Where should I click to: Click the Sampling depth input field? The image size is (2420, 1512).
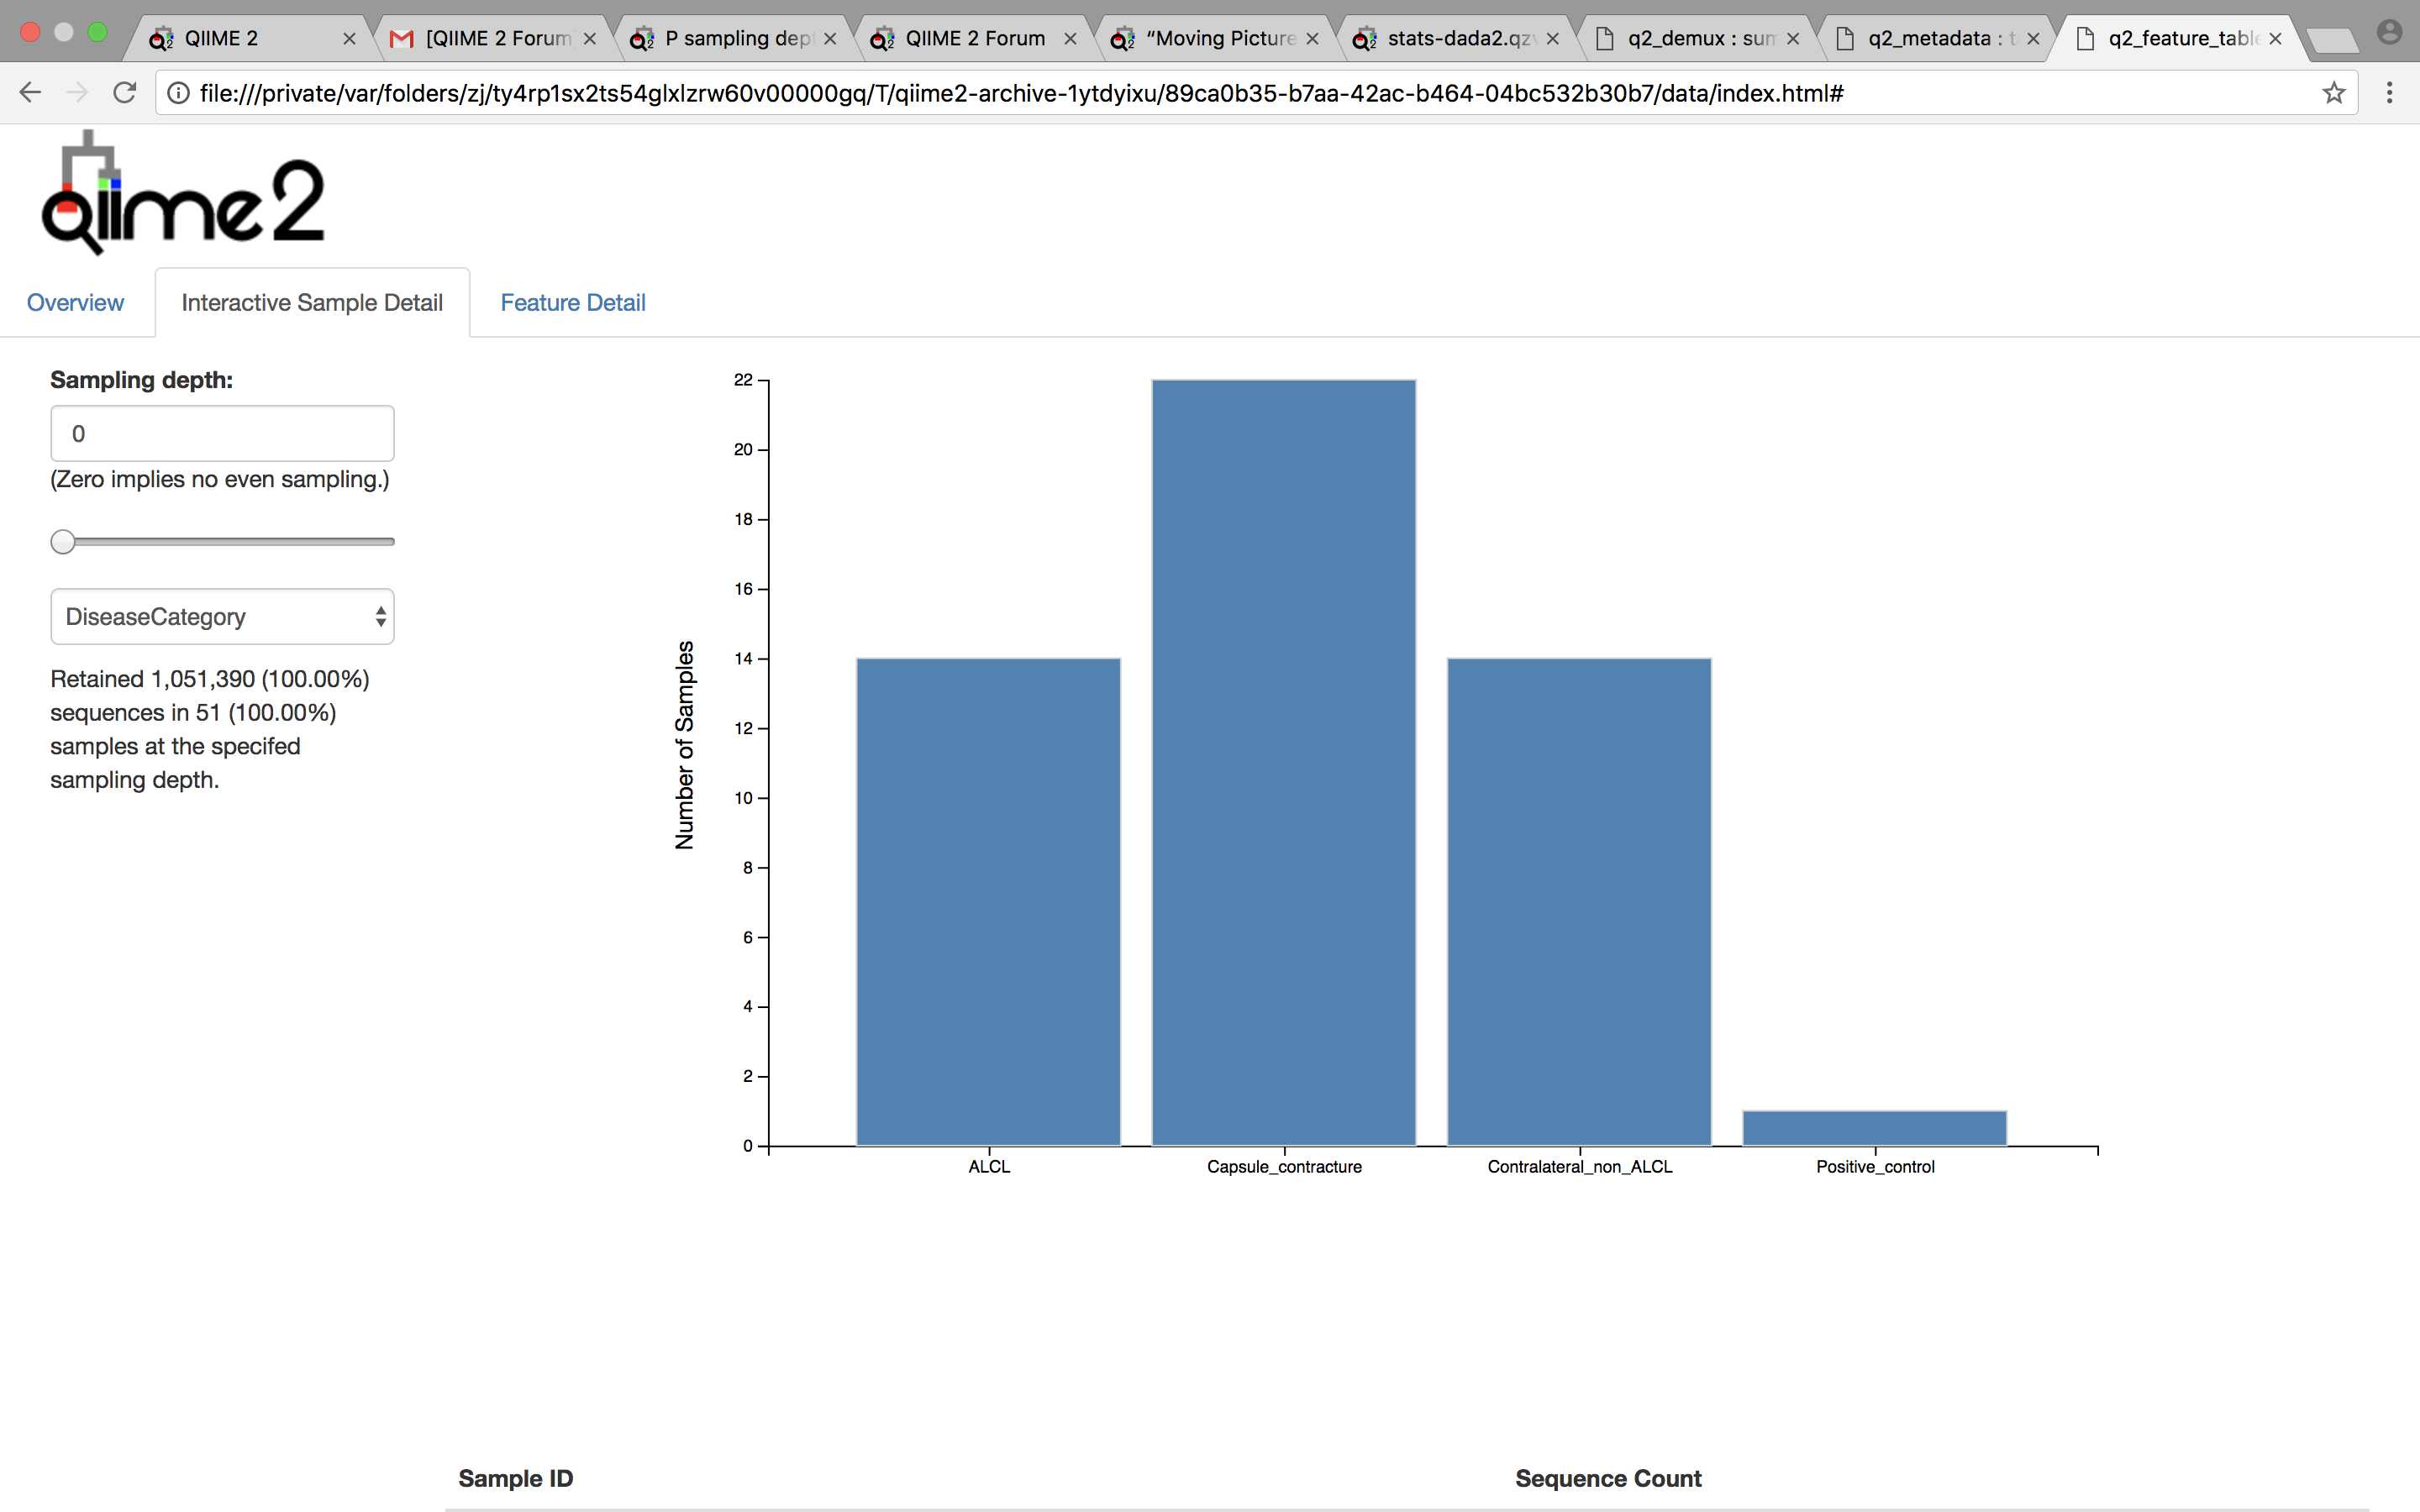click(222, 434)
